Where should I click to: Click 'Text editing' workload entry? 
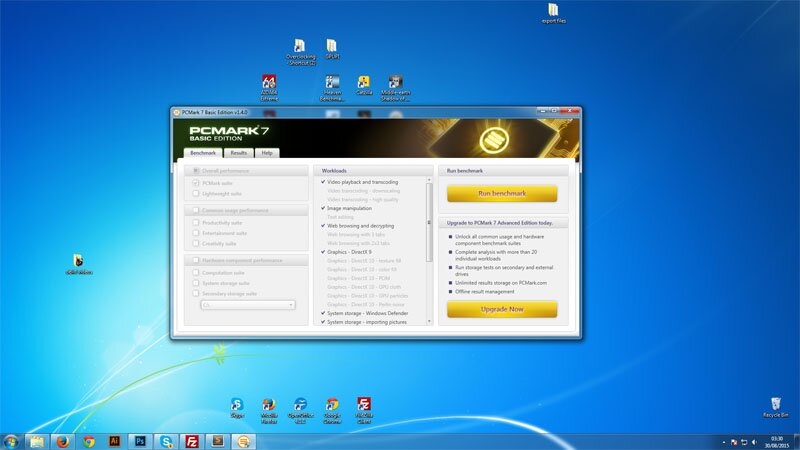(340, 217)
